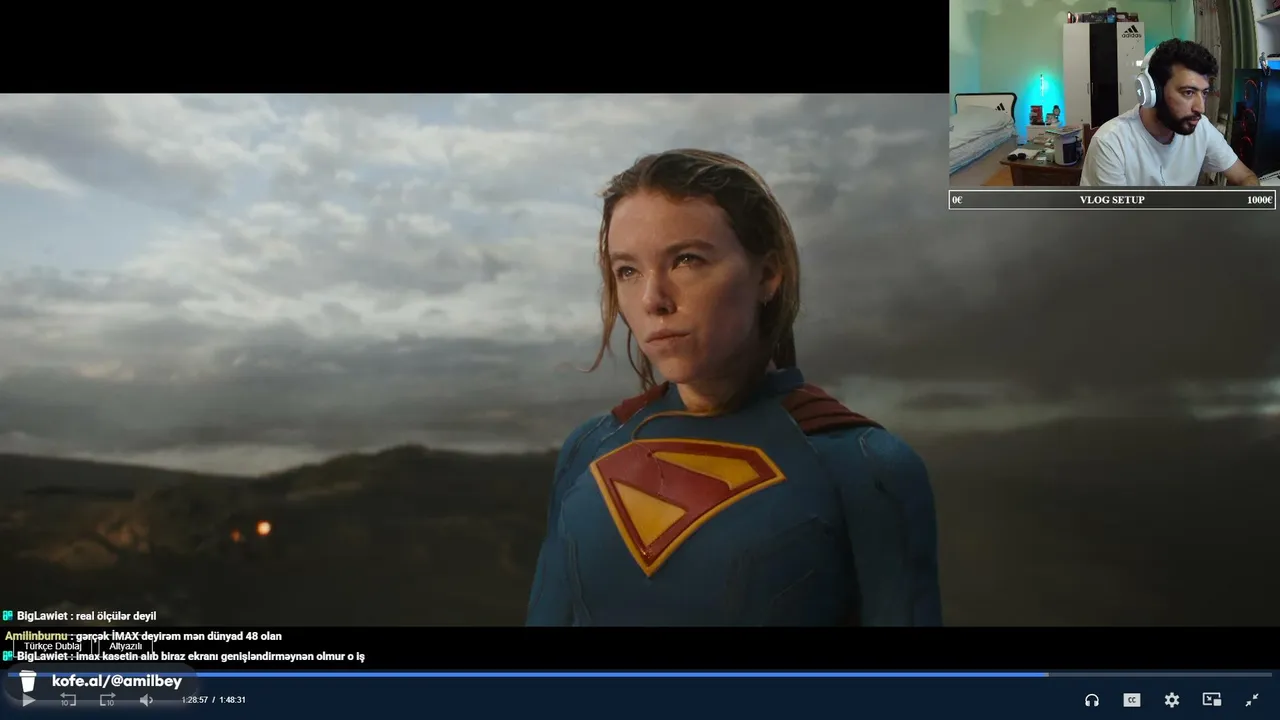Enable picture-in-picture mode

point(1212,700)
